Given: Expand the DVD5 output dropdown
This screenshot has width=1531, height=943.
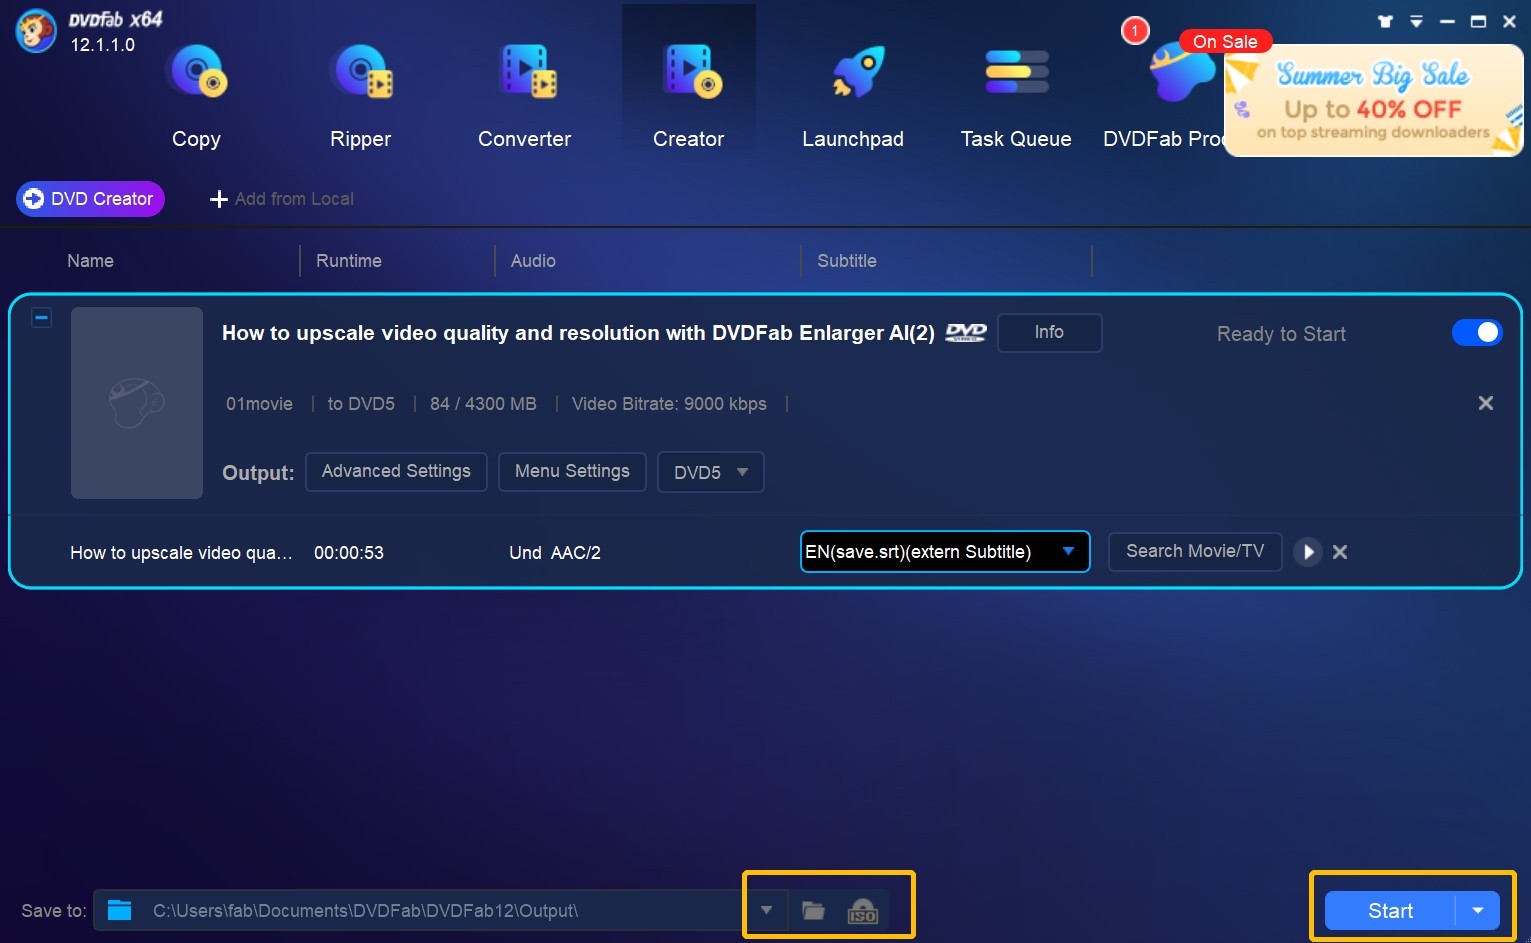Looking at the screenshot, I should click(x=711, y=472).
